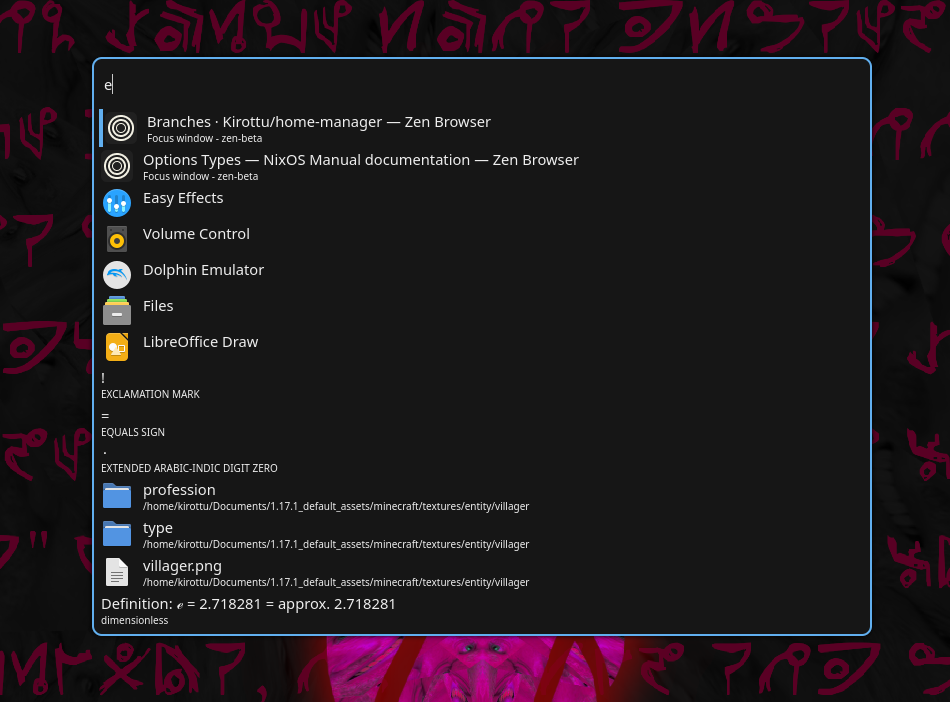
Task: Click the 'dimensionless' unit label
Action: [x=135, y=620]
